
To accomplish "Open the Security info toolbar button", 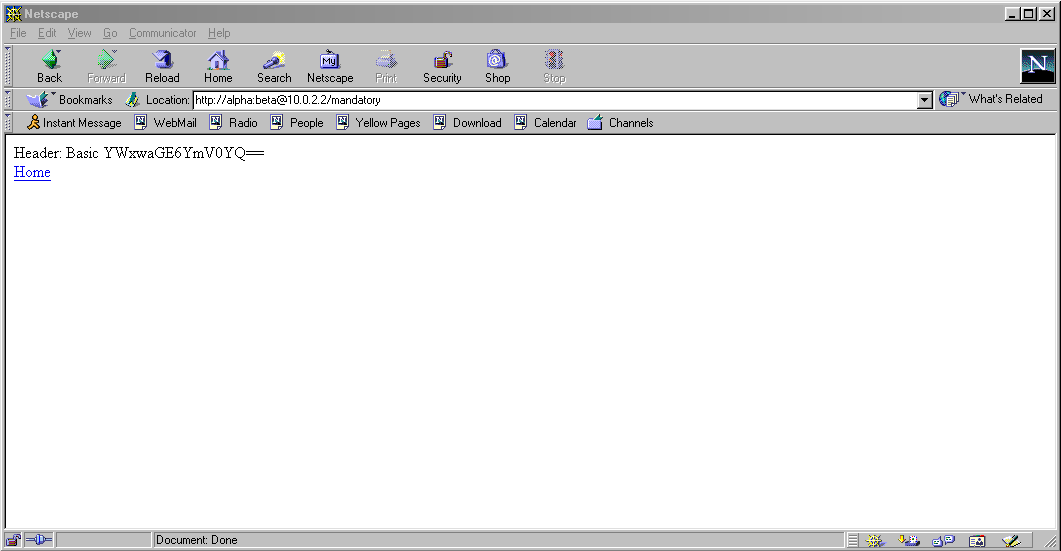I will [442, 67].
